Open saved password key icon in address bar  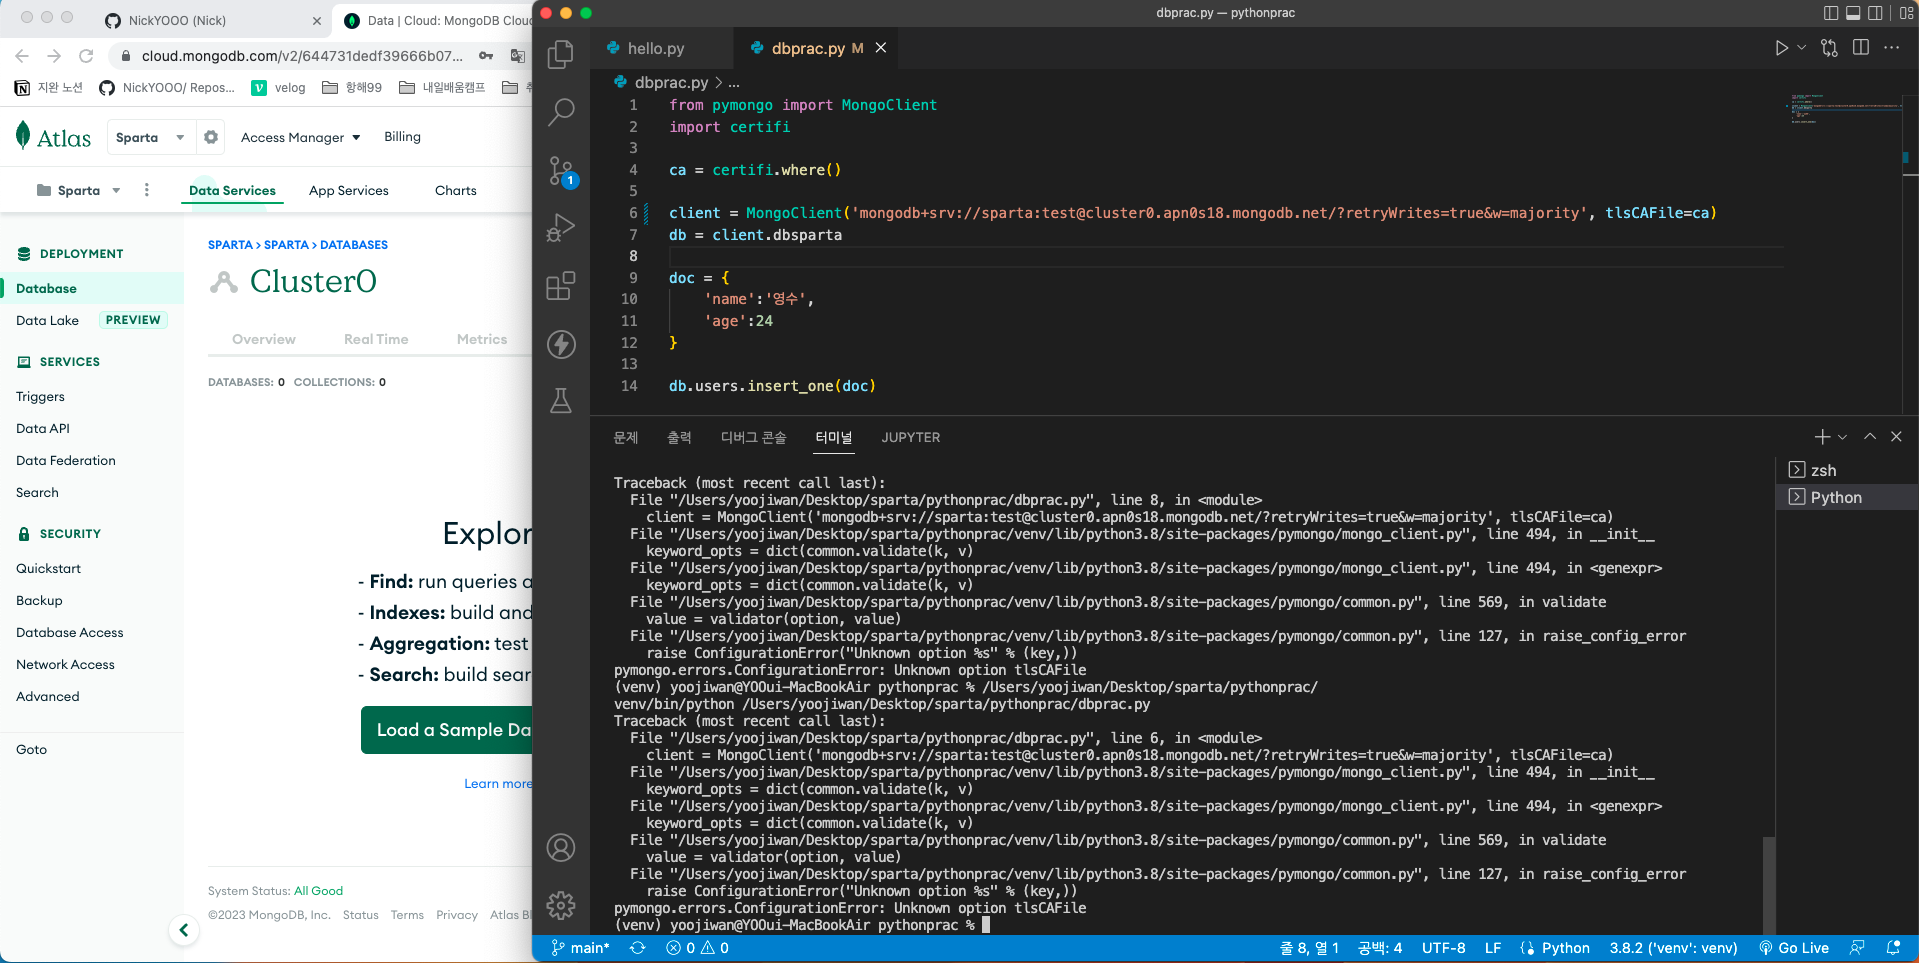coord(486,56)
